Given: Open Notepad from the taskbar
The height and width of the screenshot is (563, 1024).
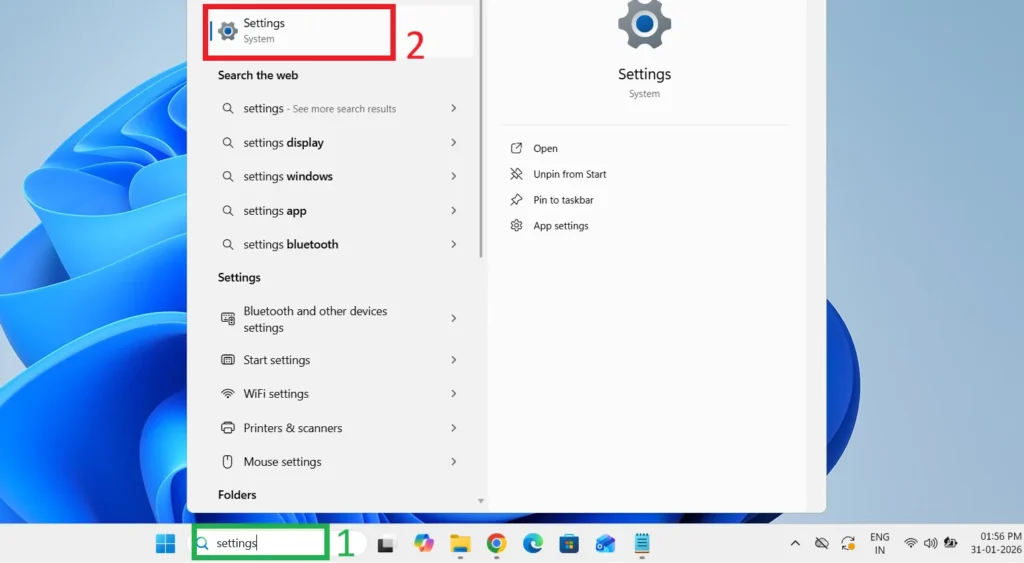Looking at the screenshot, I should coord(641,543).
